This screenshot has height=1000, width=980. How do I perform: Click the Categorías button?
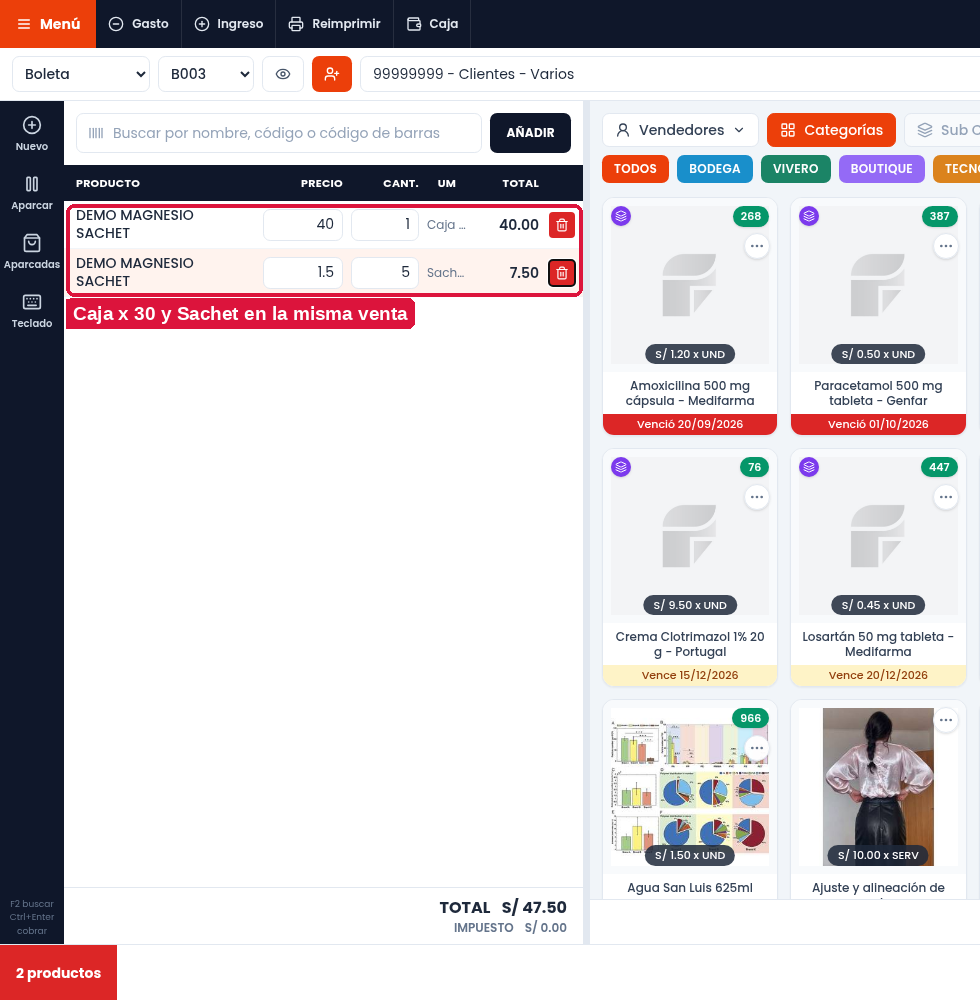pos(831,130)
